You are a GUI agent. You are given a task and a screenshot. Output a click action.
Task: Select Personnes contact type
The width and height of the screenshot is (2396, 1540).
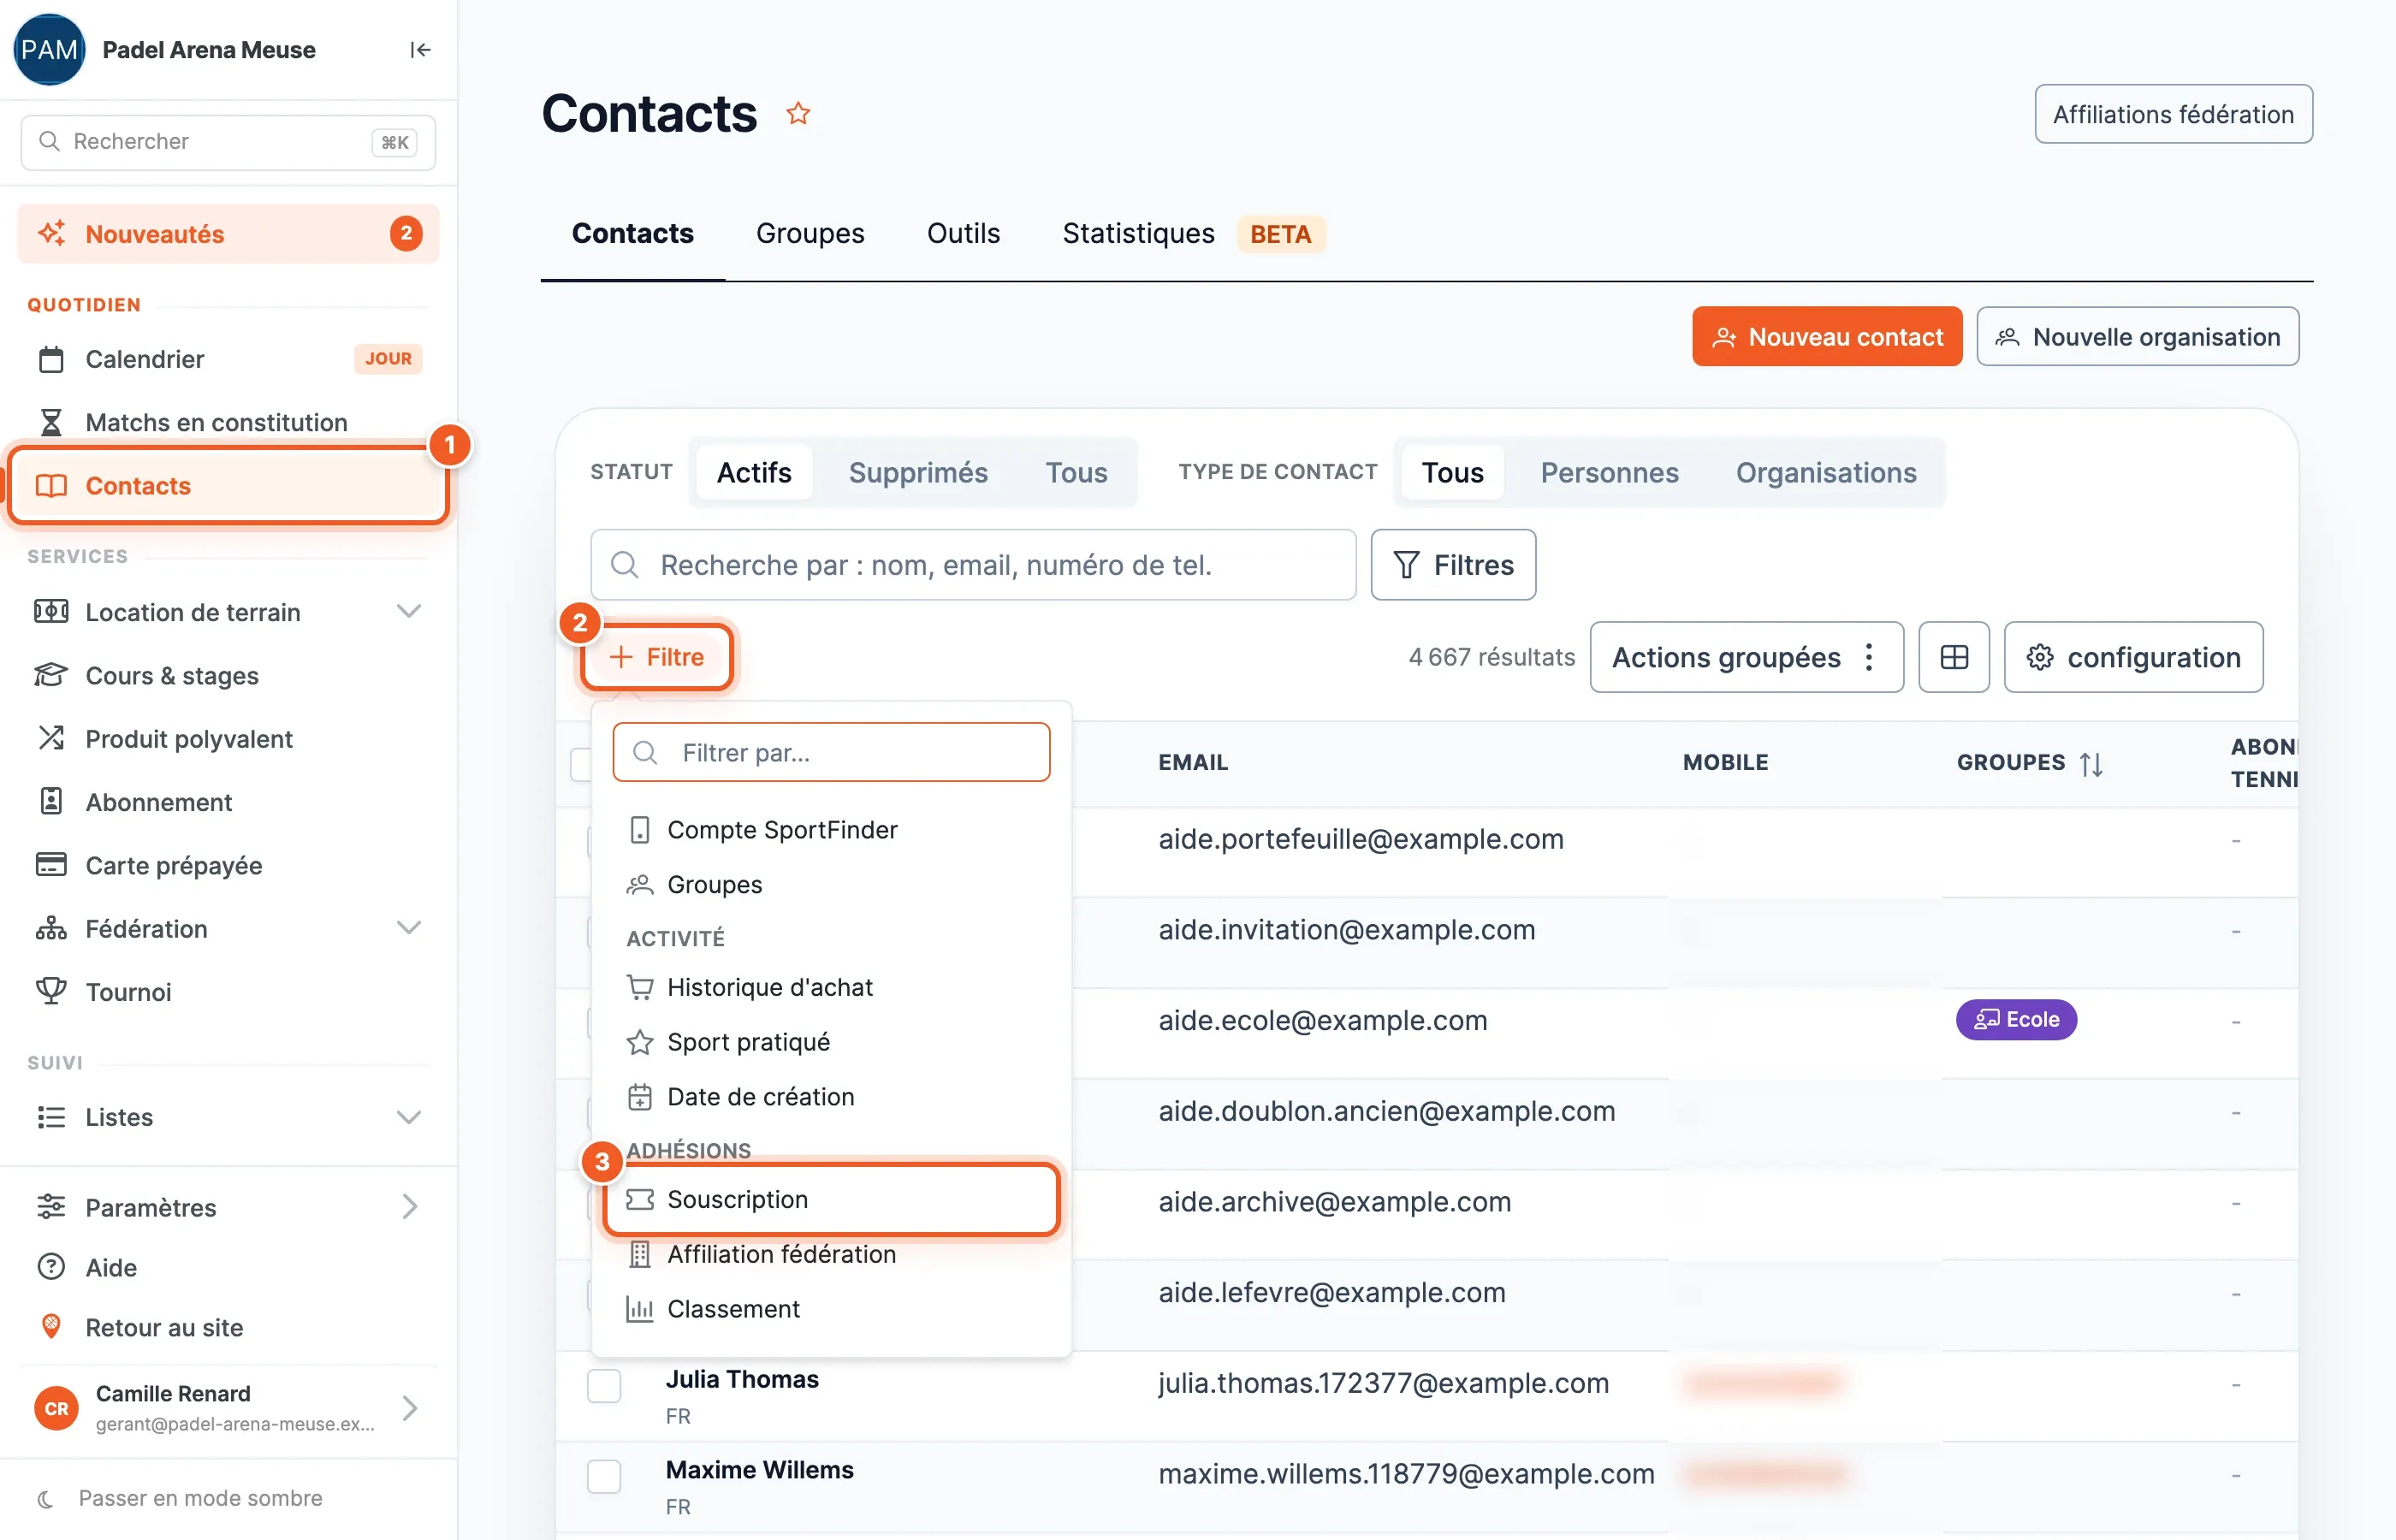tap(1609, 472)
